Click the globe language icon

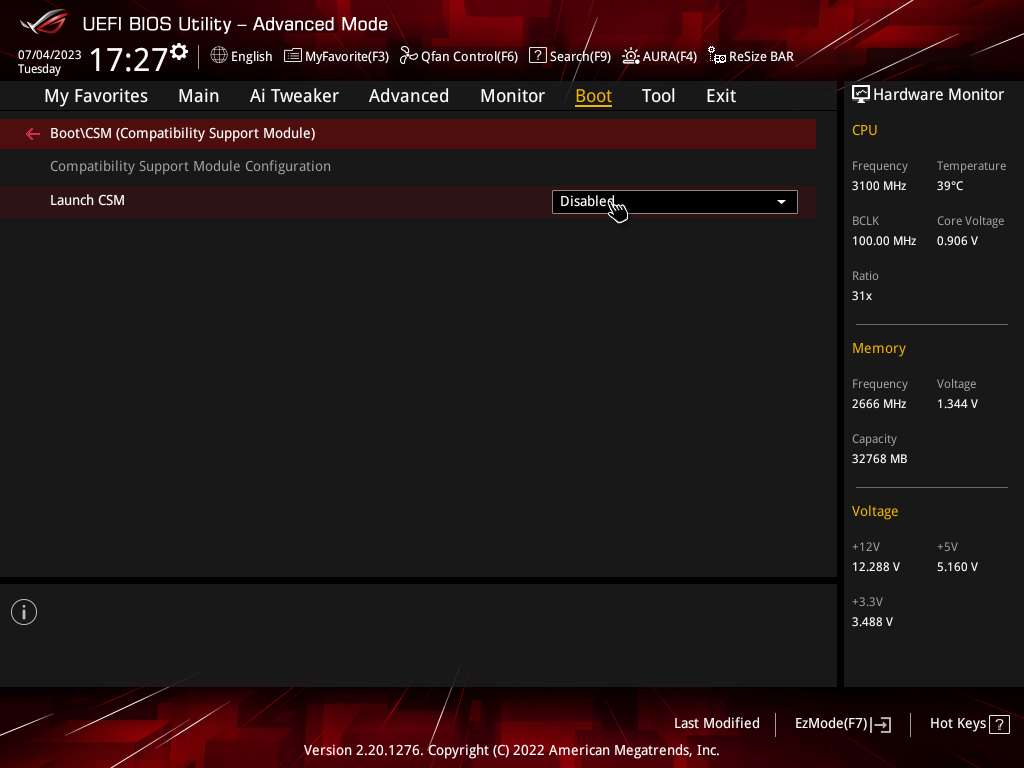[219, 56]
